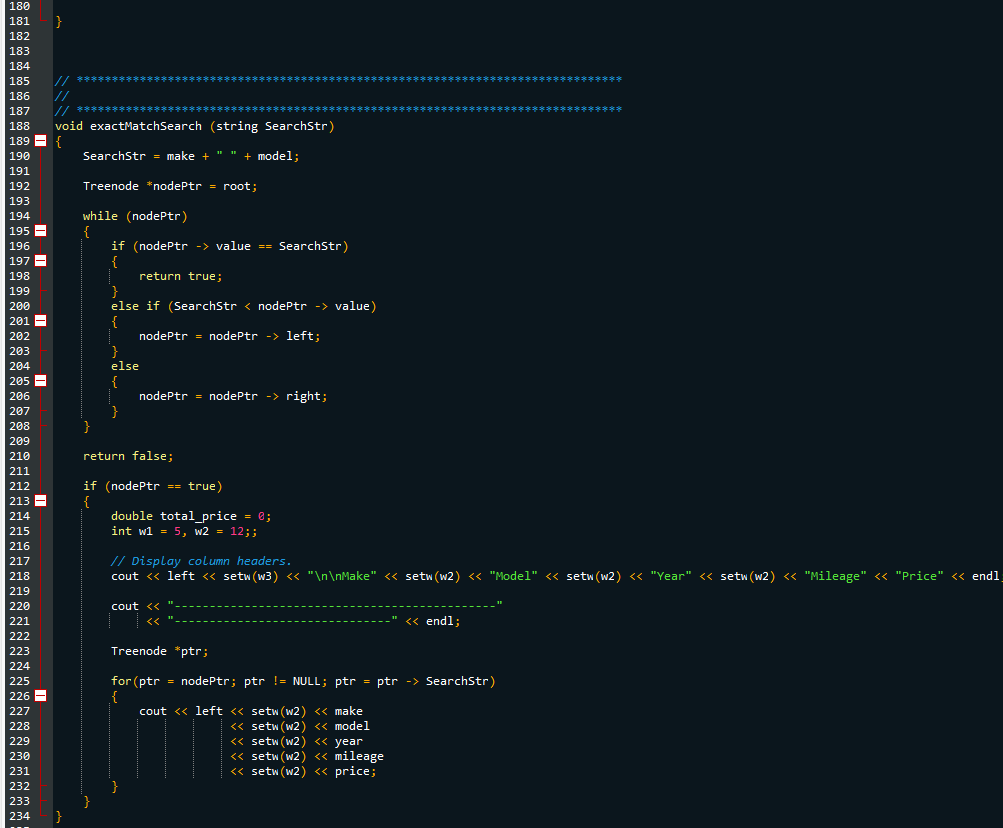Click 'nodePtr = nodePtr -> right;' line

233,397
